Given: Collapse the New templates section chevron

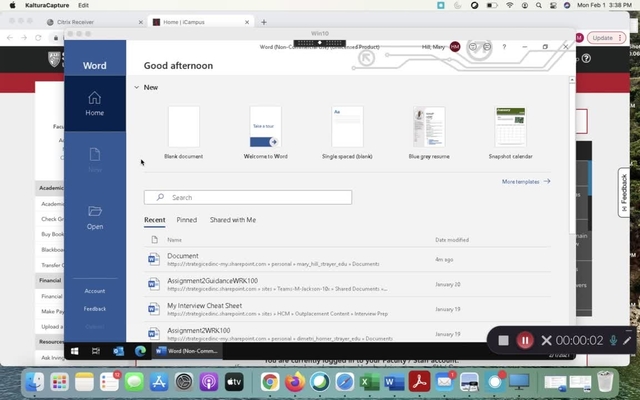Looking at the screenshot, I should click(x=137, y=87).
